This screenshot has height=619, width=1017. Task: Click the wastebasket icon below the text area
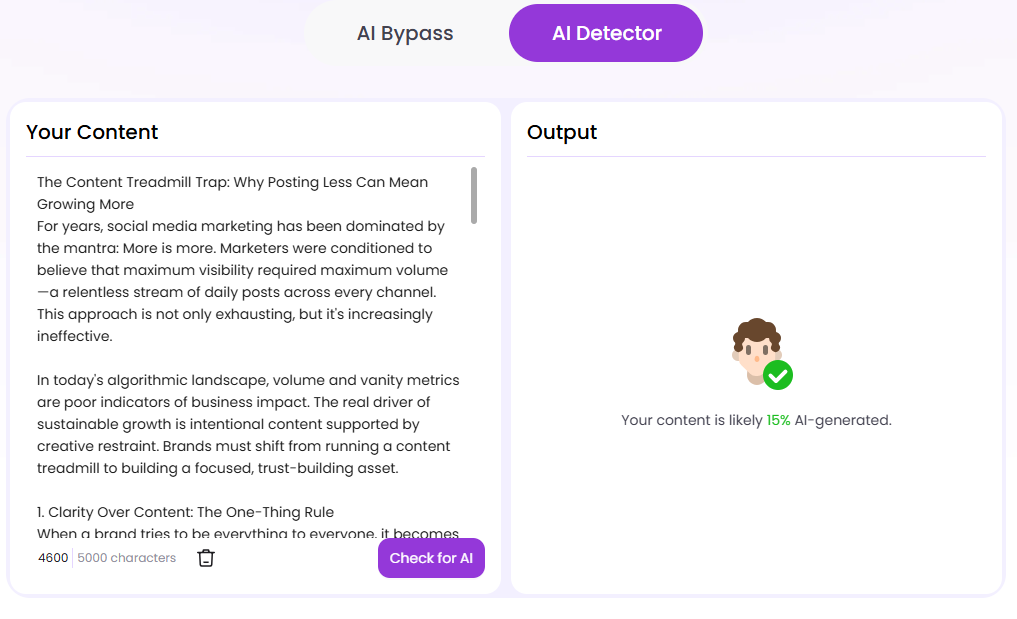coord(206,558)
